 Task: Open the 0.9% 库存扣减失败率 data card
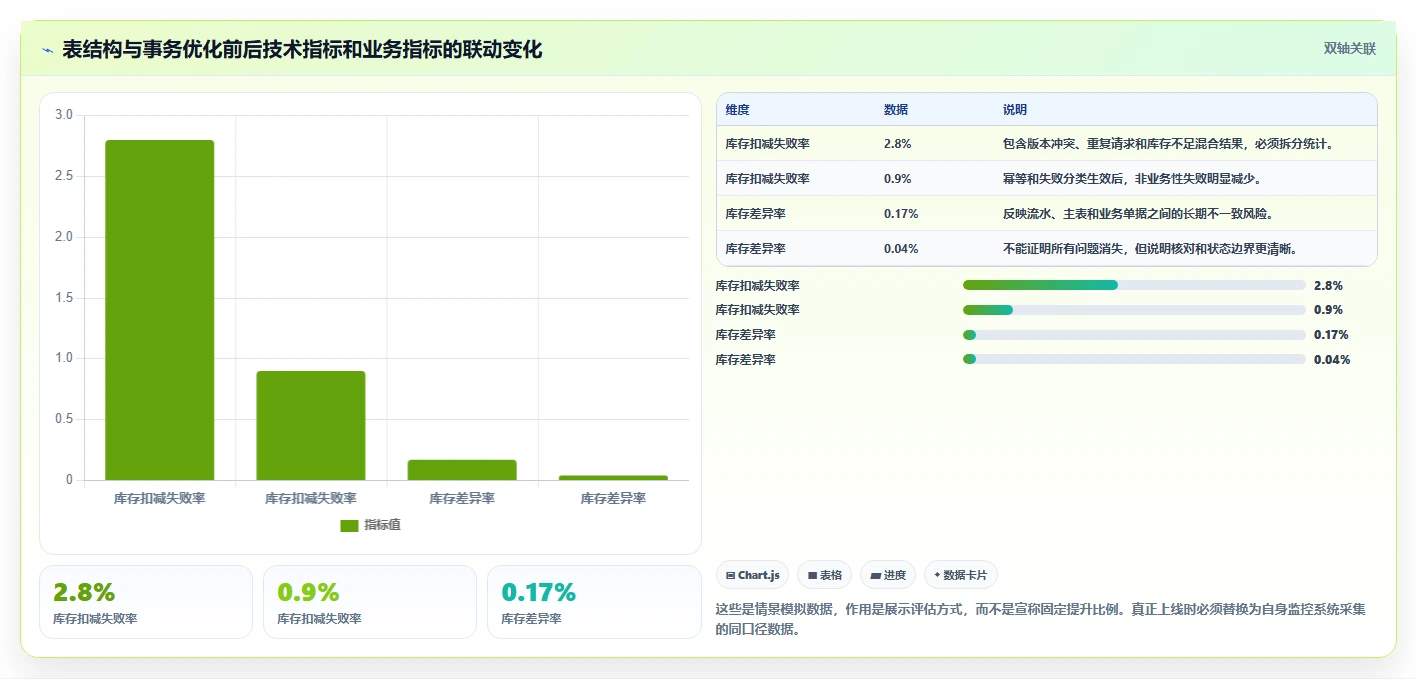[x=370, y=602]
